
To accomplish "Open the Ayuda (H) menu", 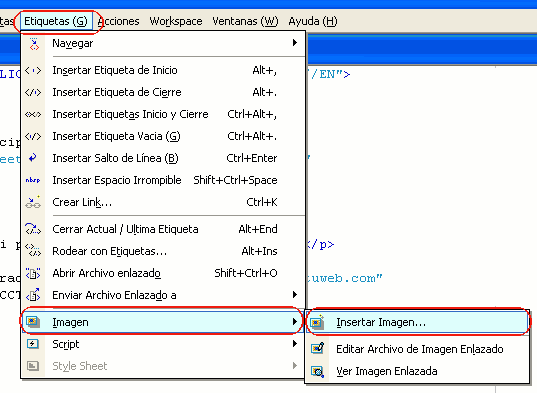I will pos(313,21).
